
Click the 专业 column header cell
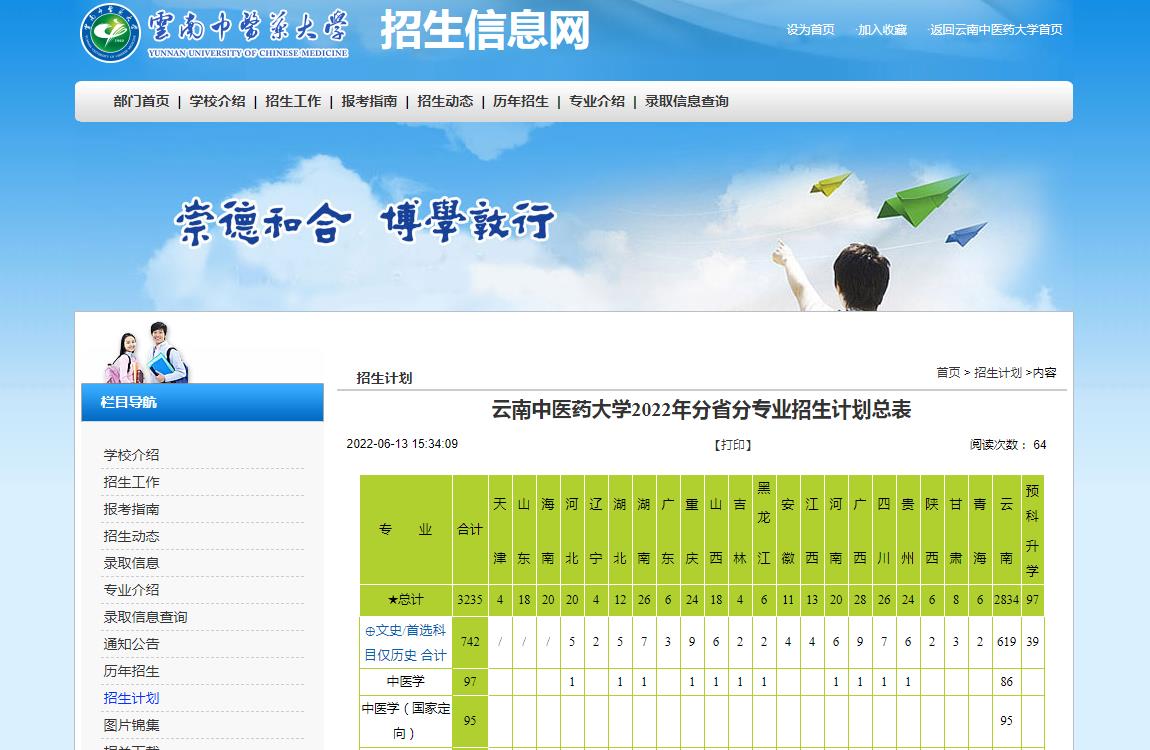coord(406,529)
